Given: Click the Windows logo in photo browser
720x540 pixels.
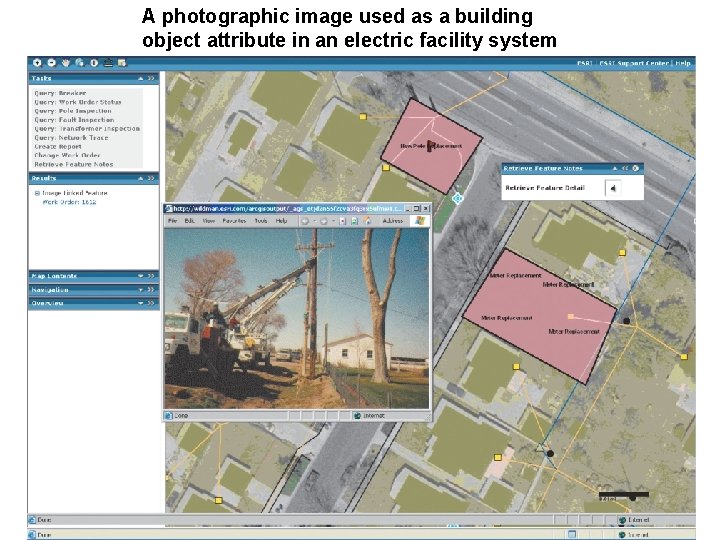Looking at the screenshot, I should click(420, 221).
